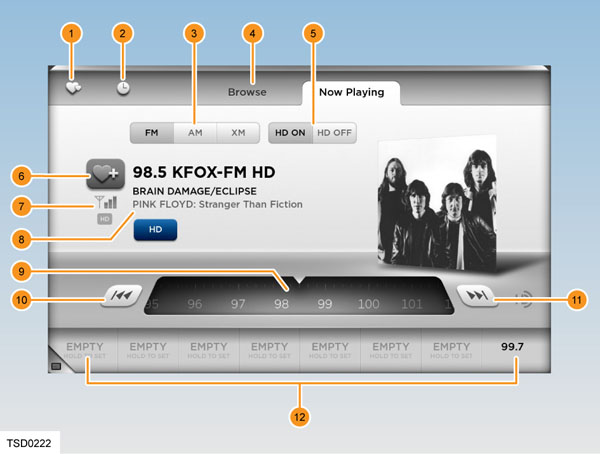Image resolution: width=600 pixels, height=454 pixels.
Task: Enable HD radio with HD ON
Action: [290, 132]
